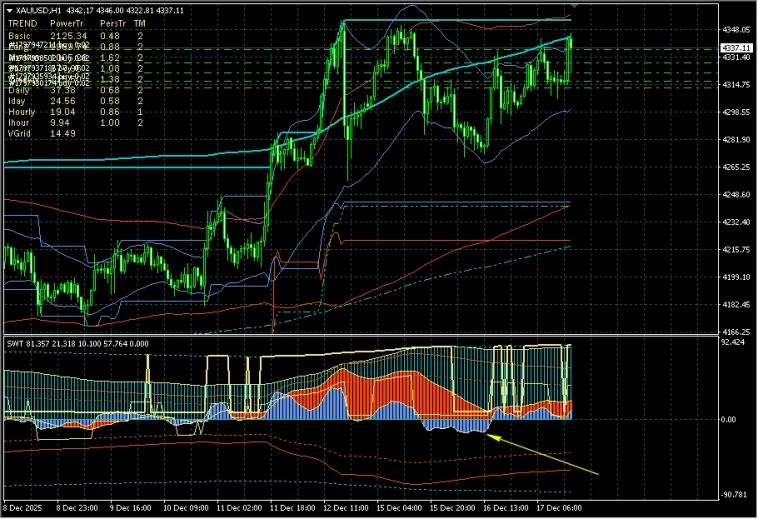
Task: Select the TREND header in the data table
Action: [21, 22]
